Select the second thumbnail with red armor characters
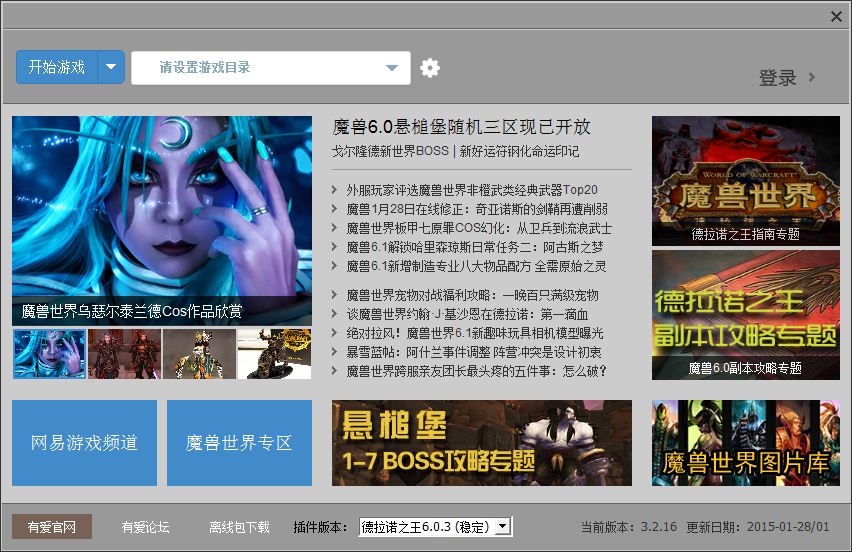852x552 pixels. (124, 354)
